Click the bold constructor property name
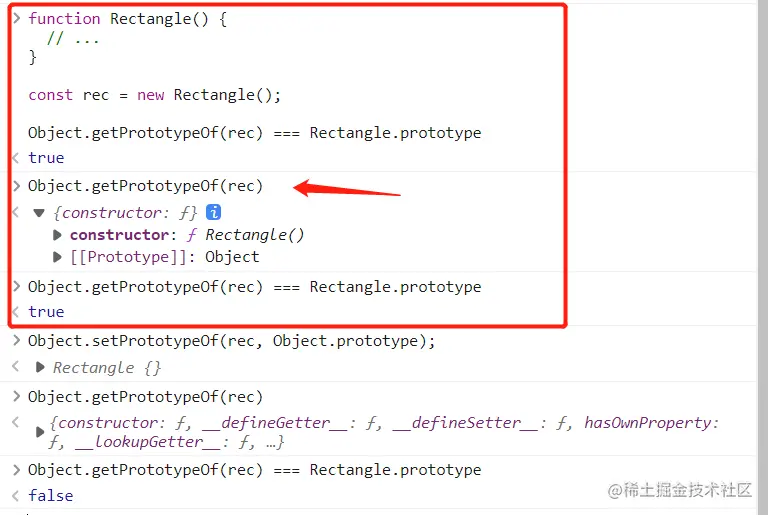 point(119,235)
